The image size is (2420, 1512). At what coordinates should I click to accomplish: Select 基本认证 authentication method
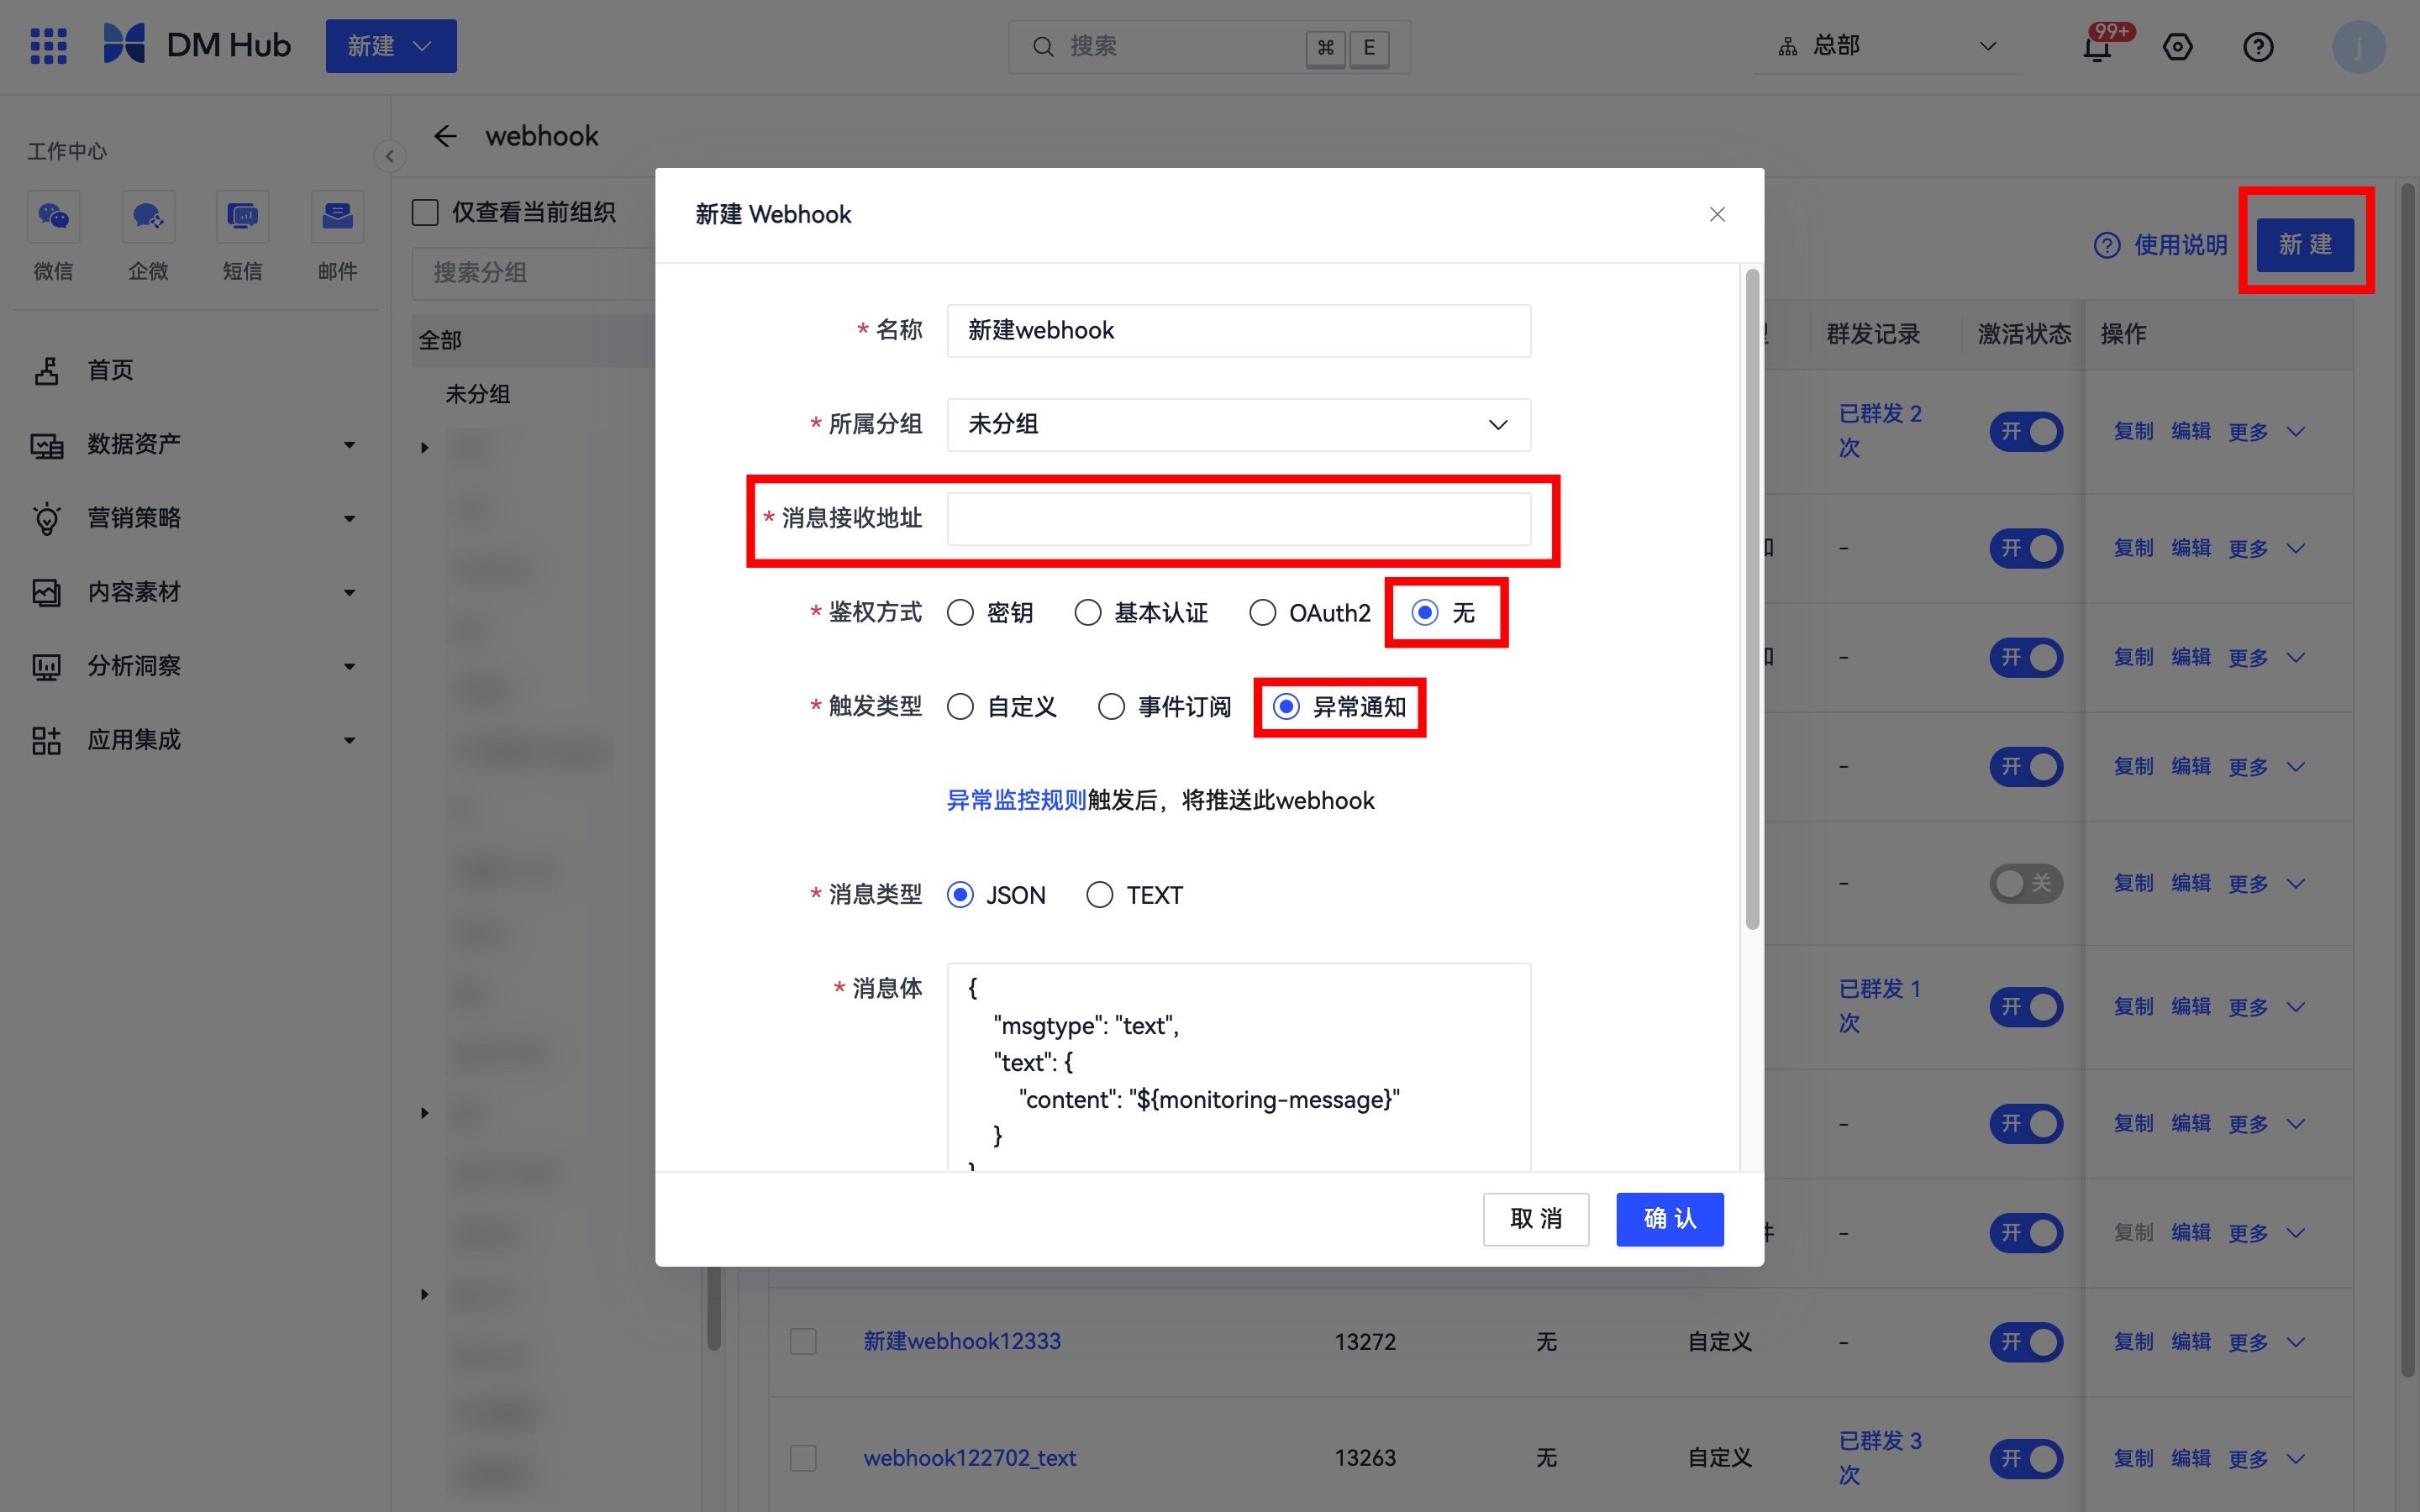coord(1088,613)
